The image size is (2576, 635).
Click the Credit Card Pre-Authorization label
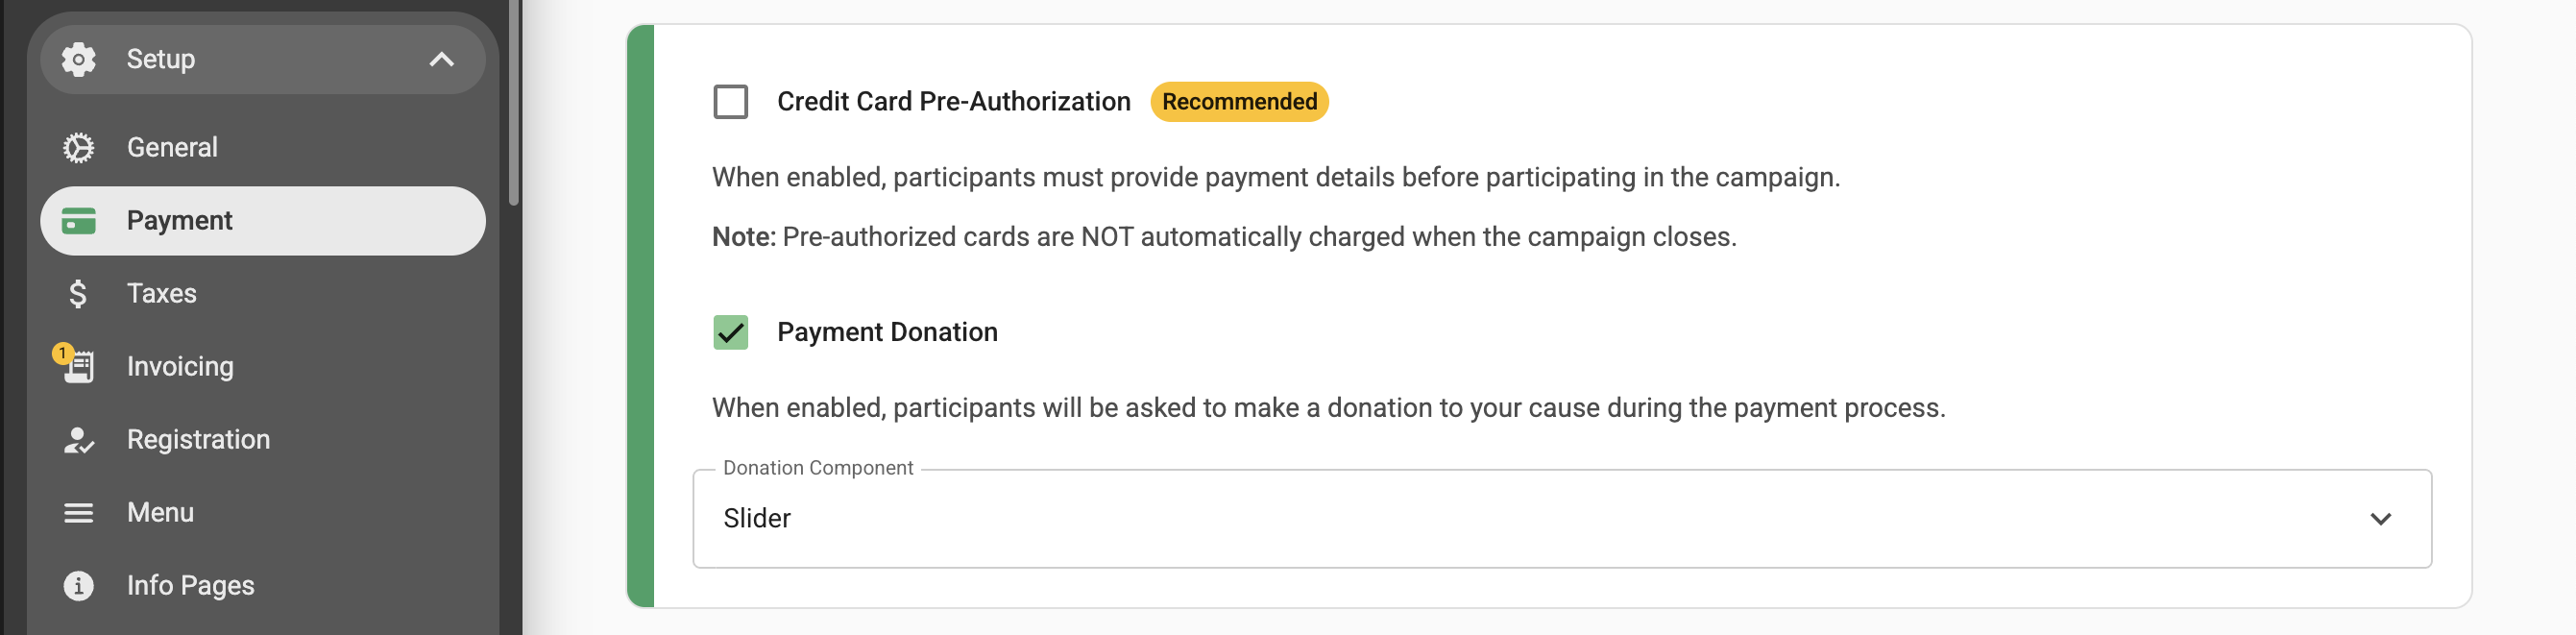[953, 102]
